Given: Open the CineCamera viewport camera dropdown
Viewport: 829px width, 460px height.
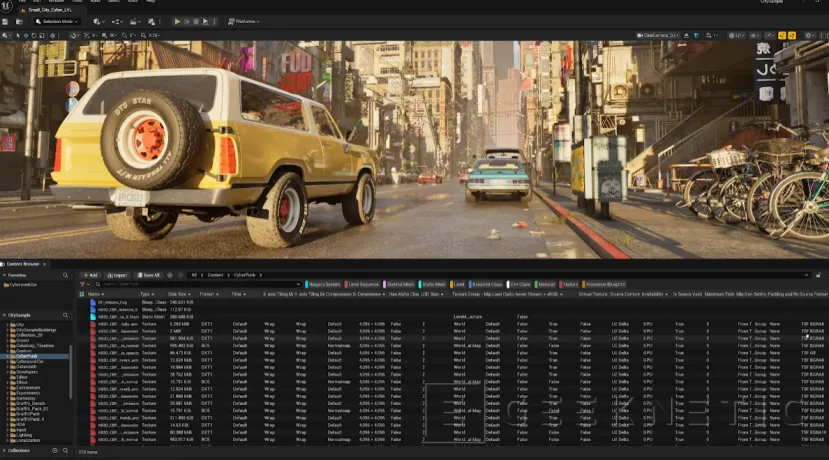Looking at the screenshot, I should [x=658, y=35].
